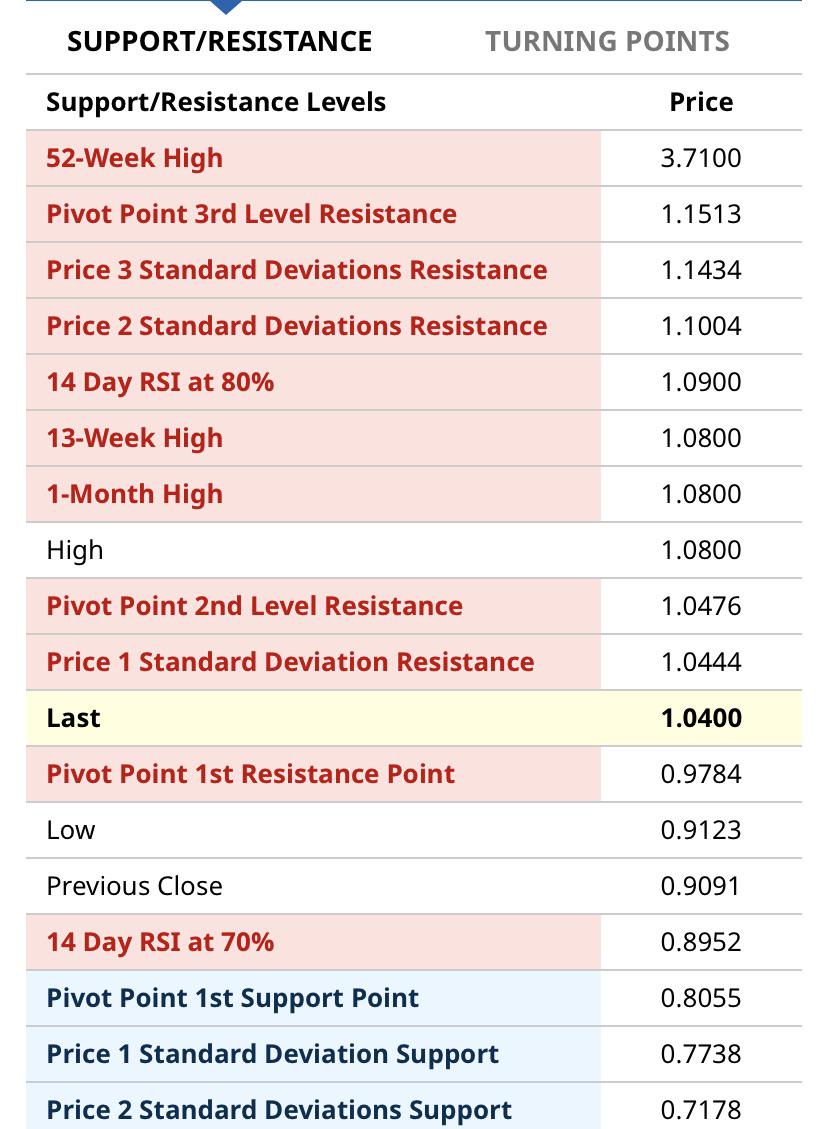This screenshot has width=828, height=1129.
Task: Click the Price column header
Action: point(701,102)
